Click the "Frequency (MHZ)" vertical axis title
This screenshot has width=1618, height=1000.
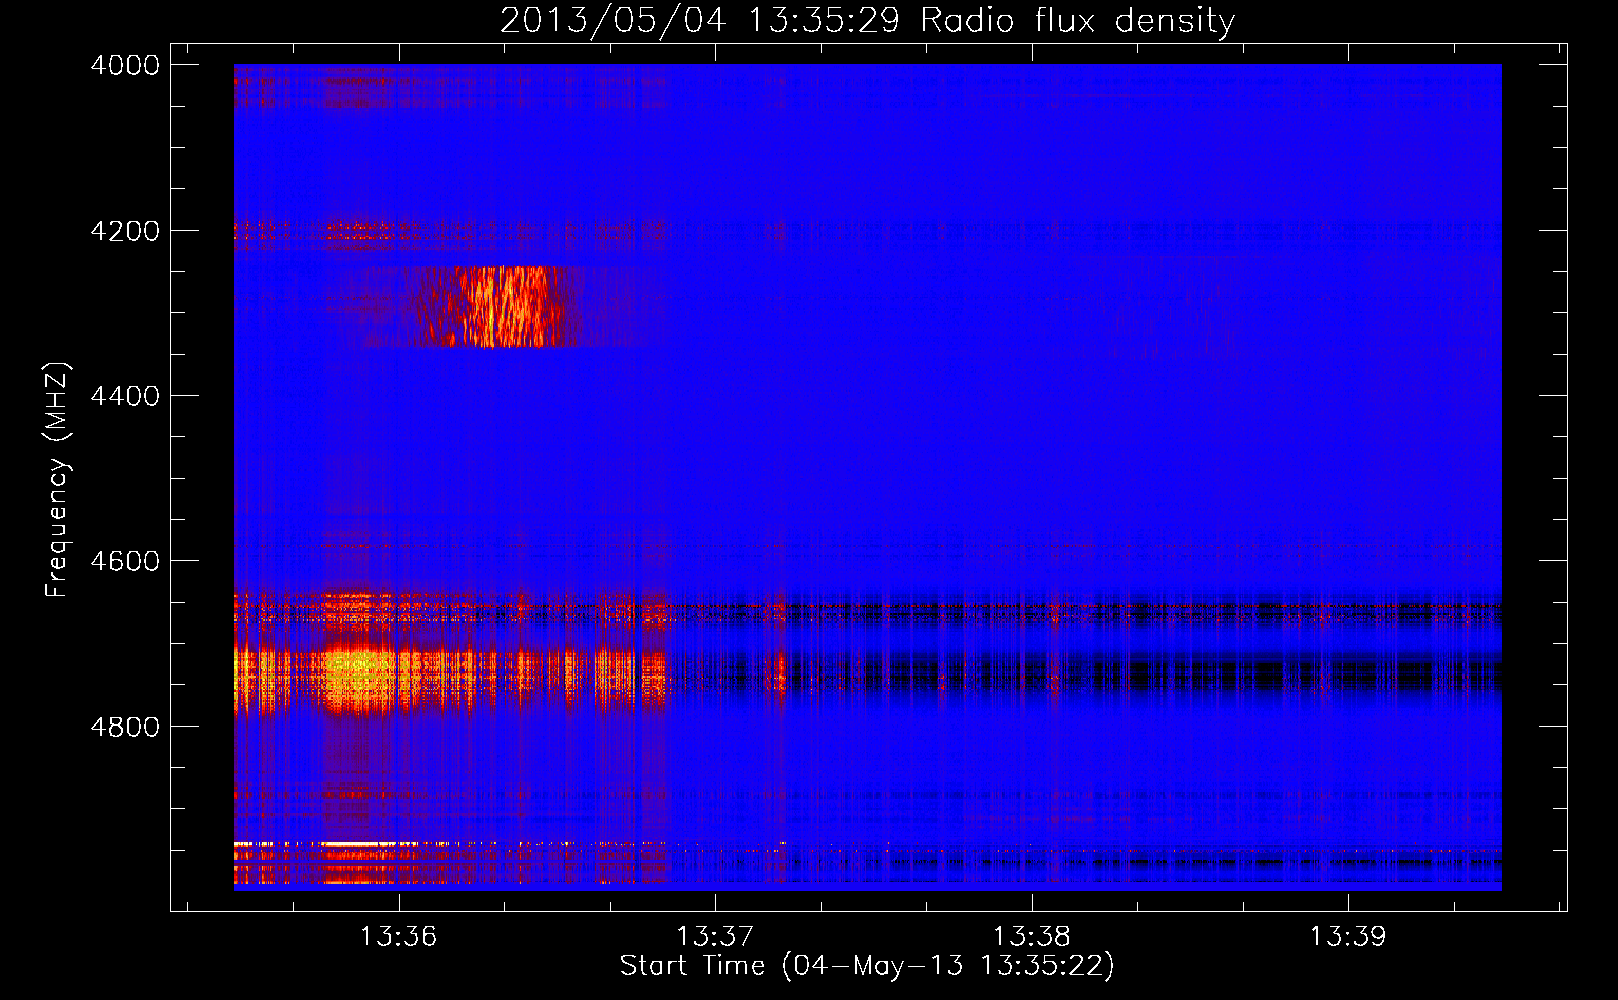click(x=58, y=480)
